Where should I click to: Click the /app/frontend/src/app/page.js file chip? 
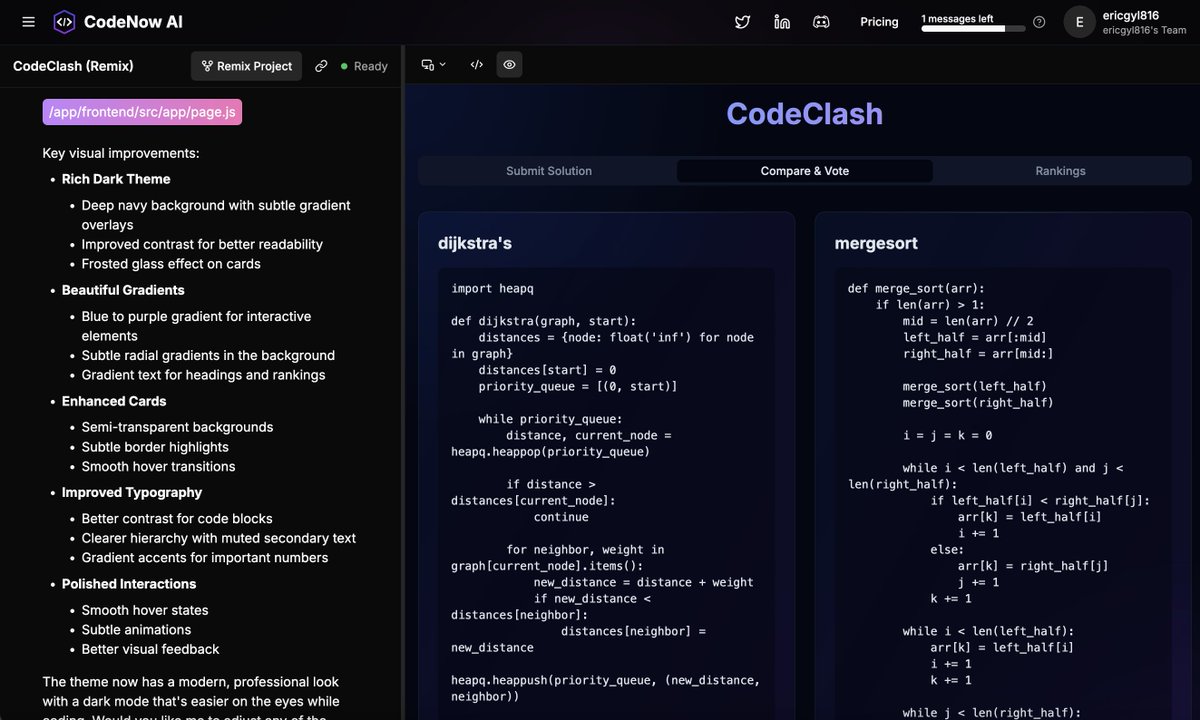[142, 112]
